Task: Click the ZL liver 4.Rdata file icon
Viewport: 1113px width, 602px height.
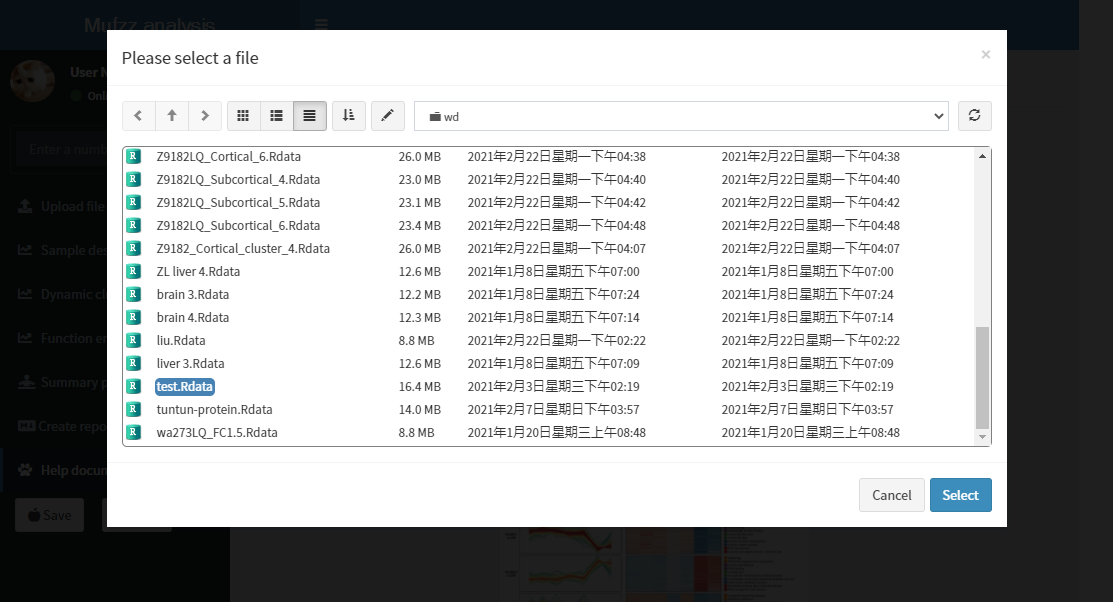Action: (x=132, y=272)
